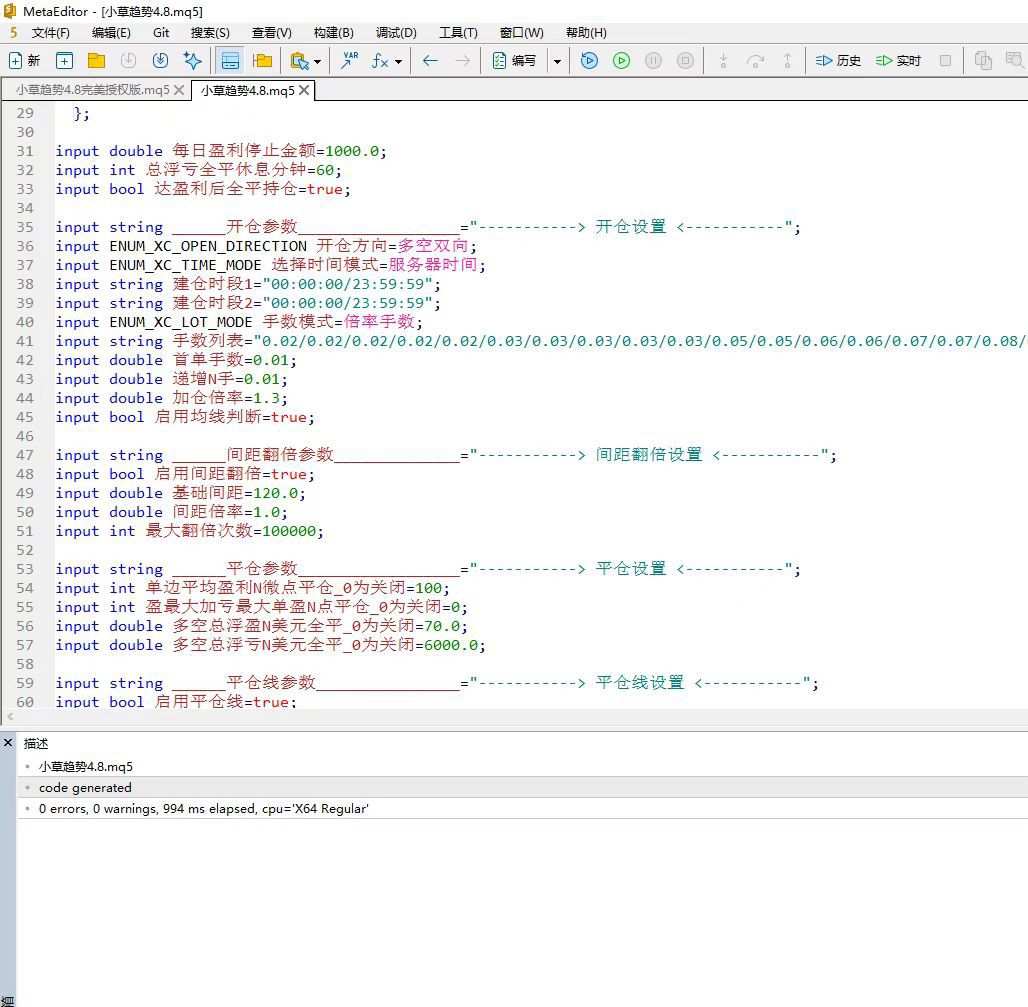
Task: Click the clipboard cursor toolbar icon
Action: point(300,61)
